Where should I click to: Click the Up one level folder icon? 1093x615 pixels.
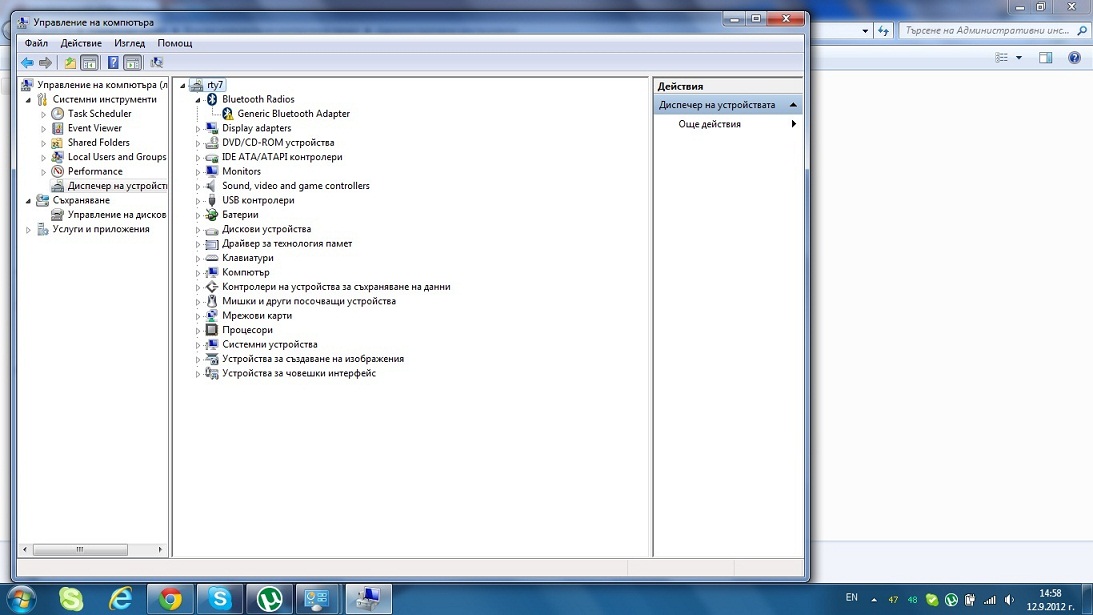coord(70,63)
